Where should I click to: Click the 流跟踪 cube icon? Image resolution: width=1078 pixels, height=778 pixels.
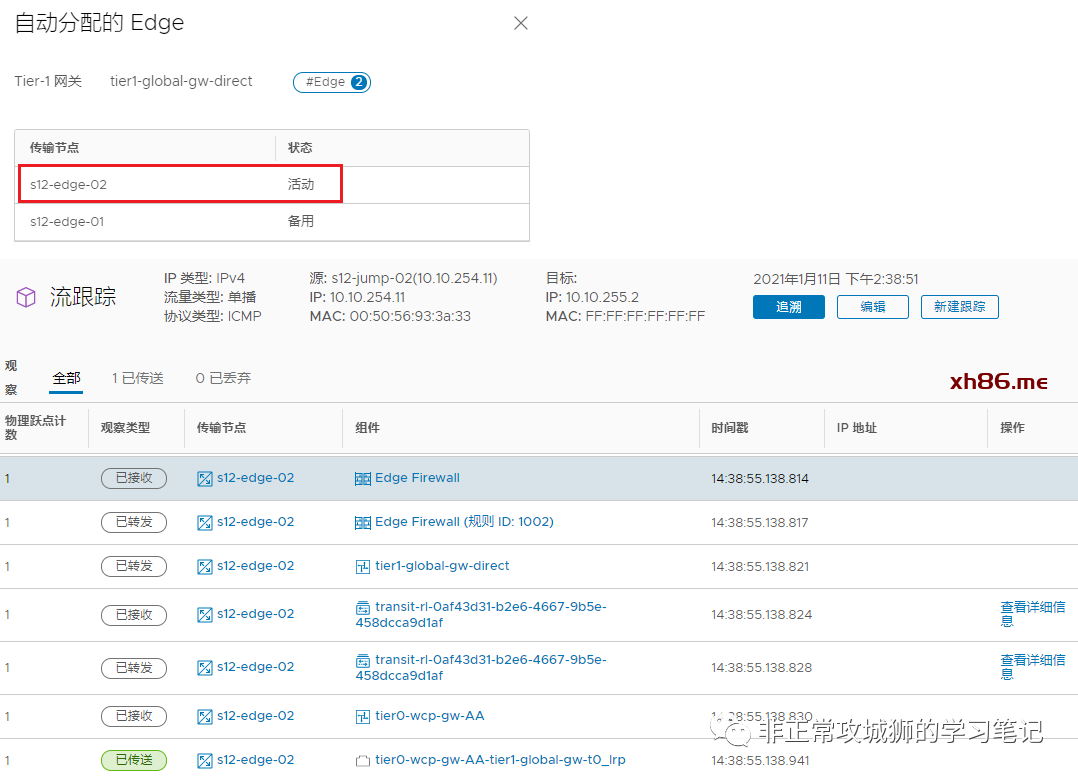tap(26, 297)
